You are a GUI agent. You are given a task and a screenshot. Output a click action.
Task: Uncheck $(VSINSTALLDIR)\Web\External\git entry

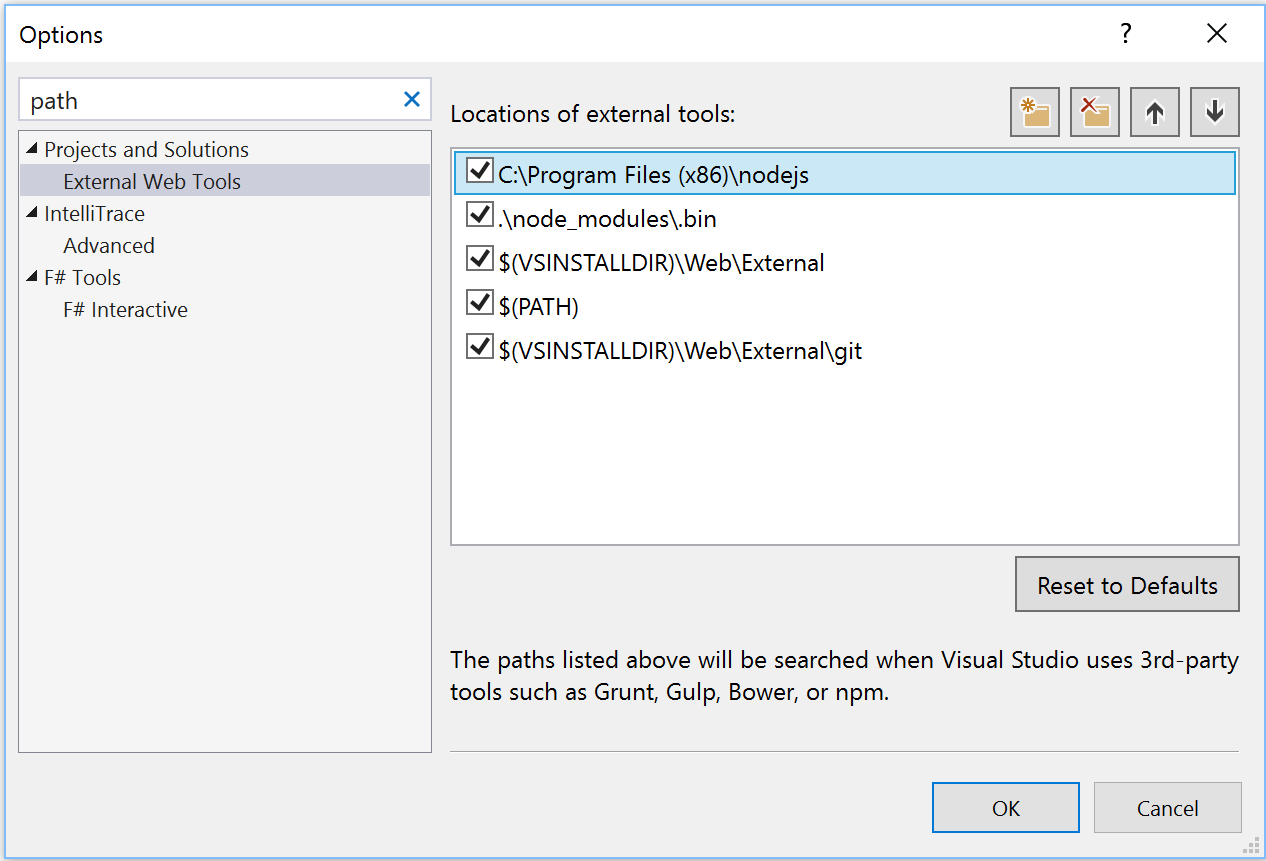point(480,348)
